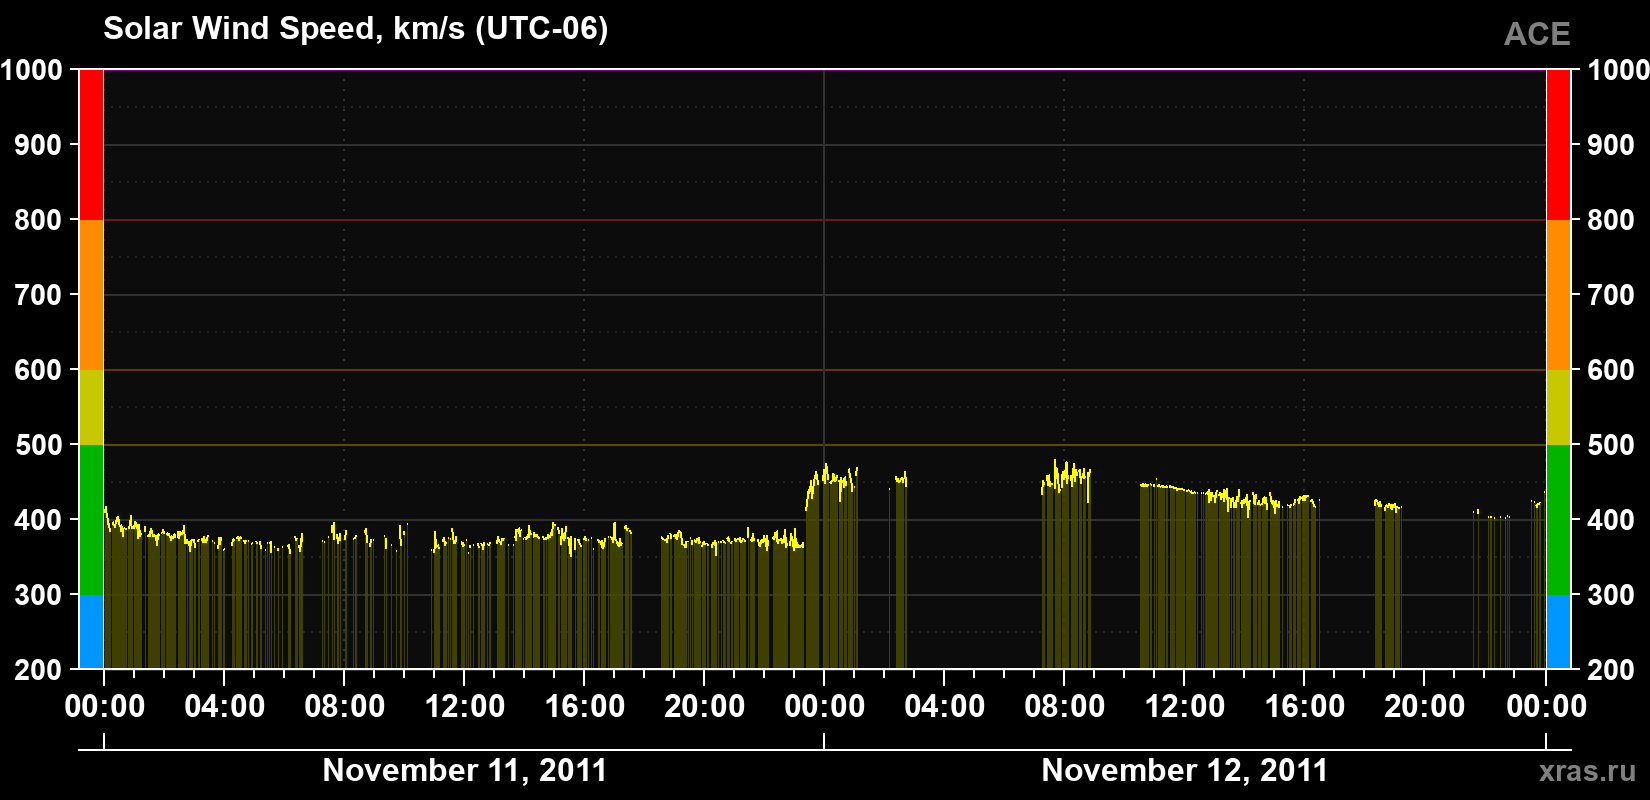This screenshot has height=800, width=1650.
Task: Click the 700 label on left axis
Action: [x=39, y=295]
